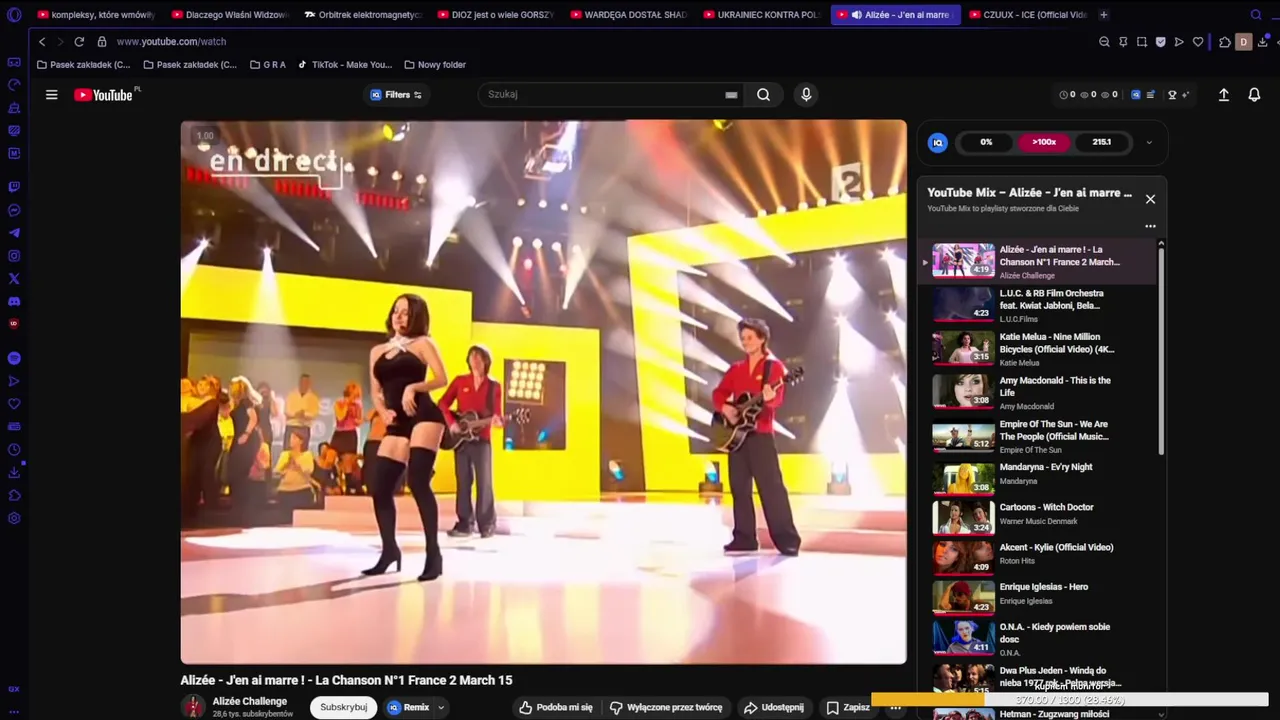This screenshot has height=720, width=1280.
Task: Open sidebar settings gear icon
Action: click(14, 518)
